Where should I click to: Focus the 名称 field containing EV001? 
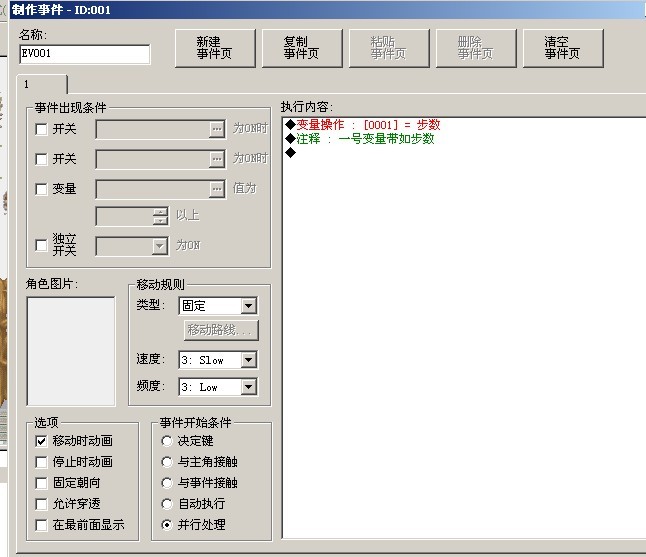(x=84, y=54)
